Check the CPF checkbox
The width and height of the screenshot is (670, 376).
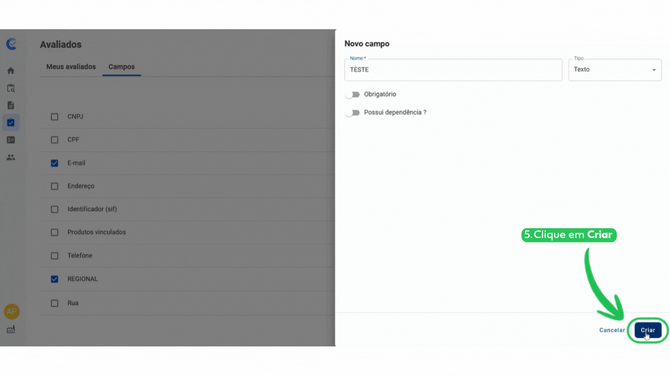pos(54,140)
